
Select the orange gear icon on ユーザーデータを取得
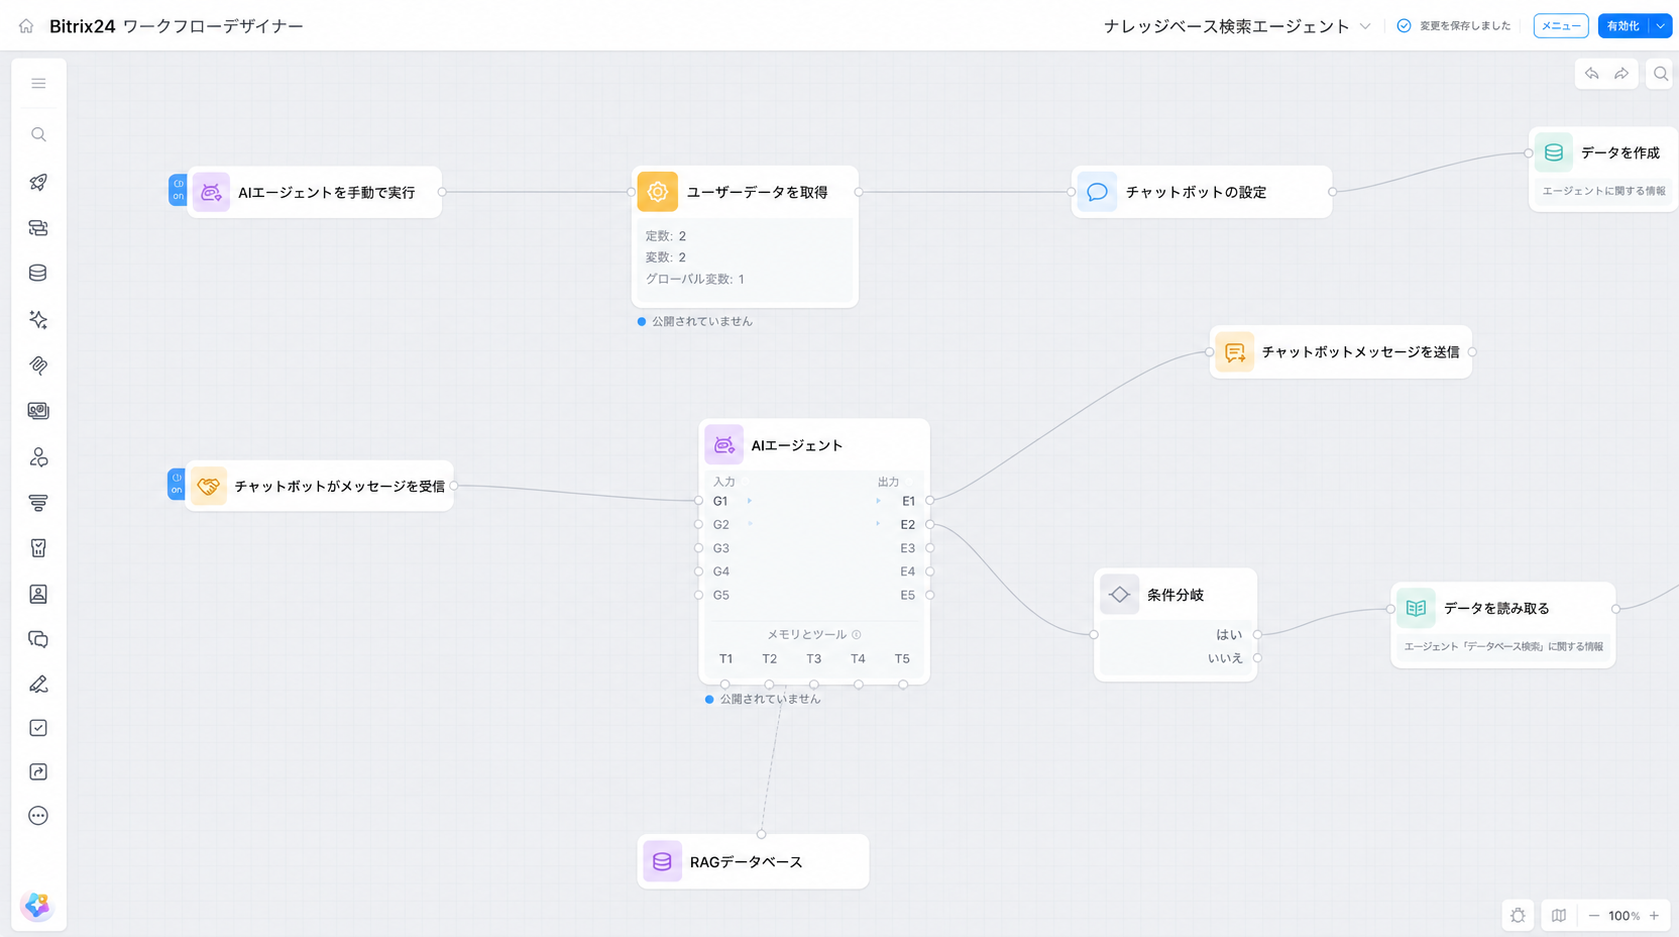[657, 192]
